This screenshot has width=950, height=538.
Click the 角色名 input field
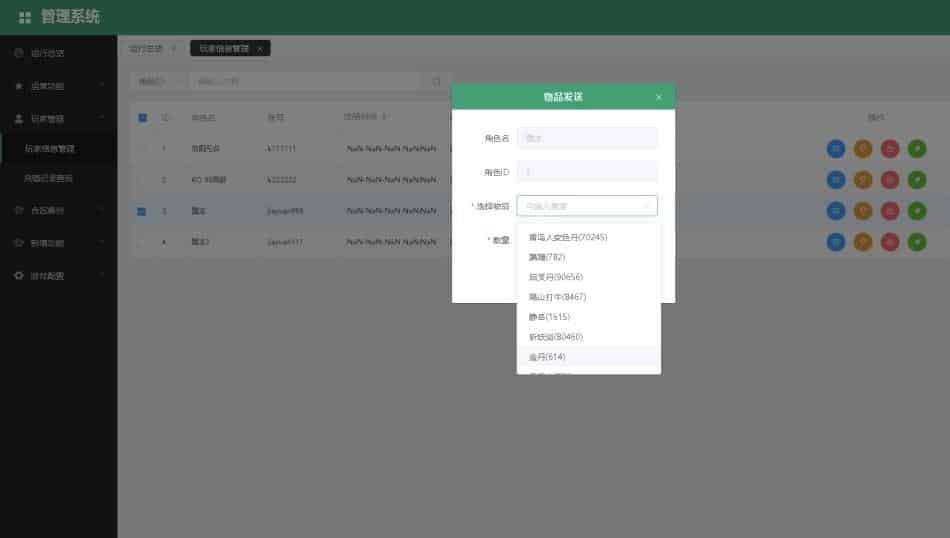pyautogui.click(x=587, y=139)
